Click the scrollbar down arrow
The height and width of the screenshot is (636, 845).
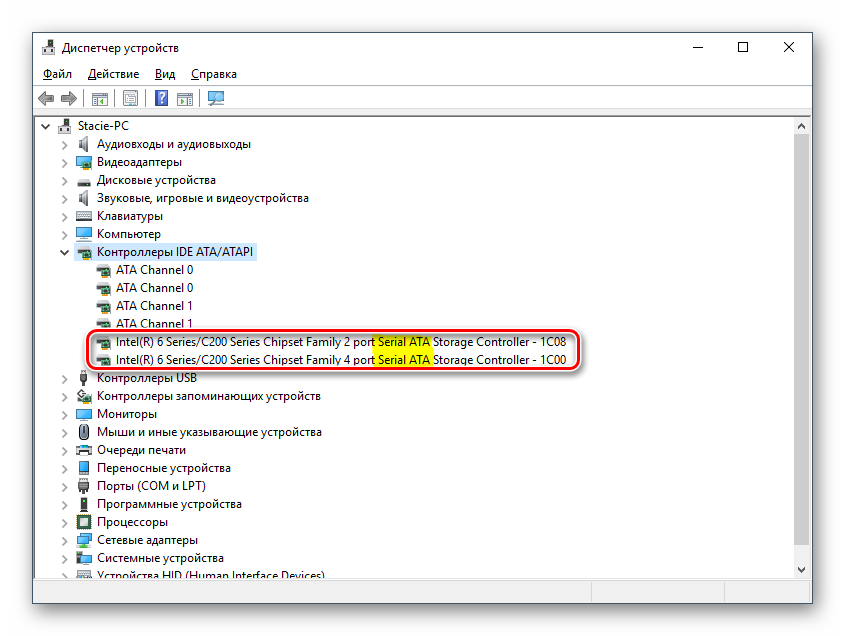[801, 569]
